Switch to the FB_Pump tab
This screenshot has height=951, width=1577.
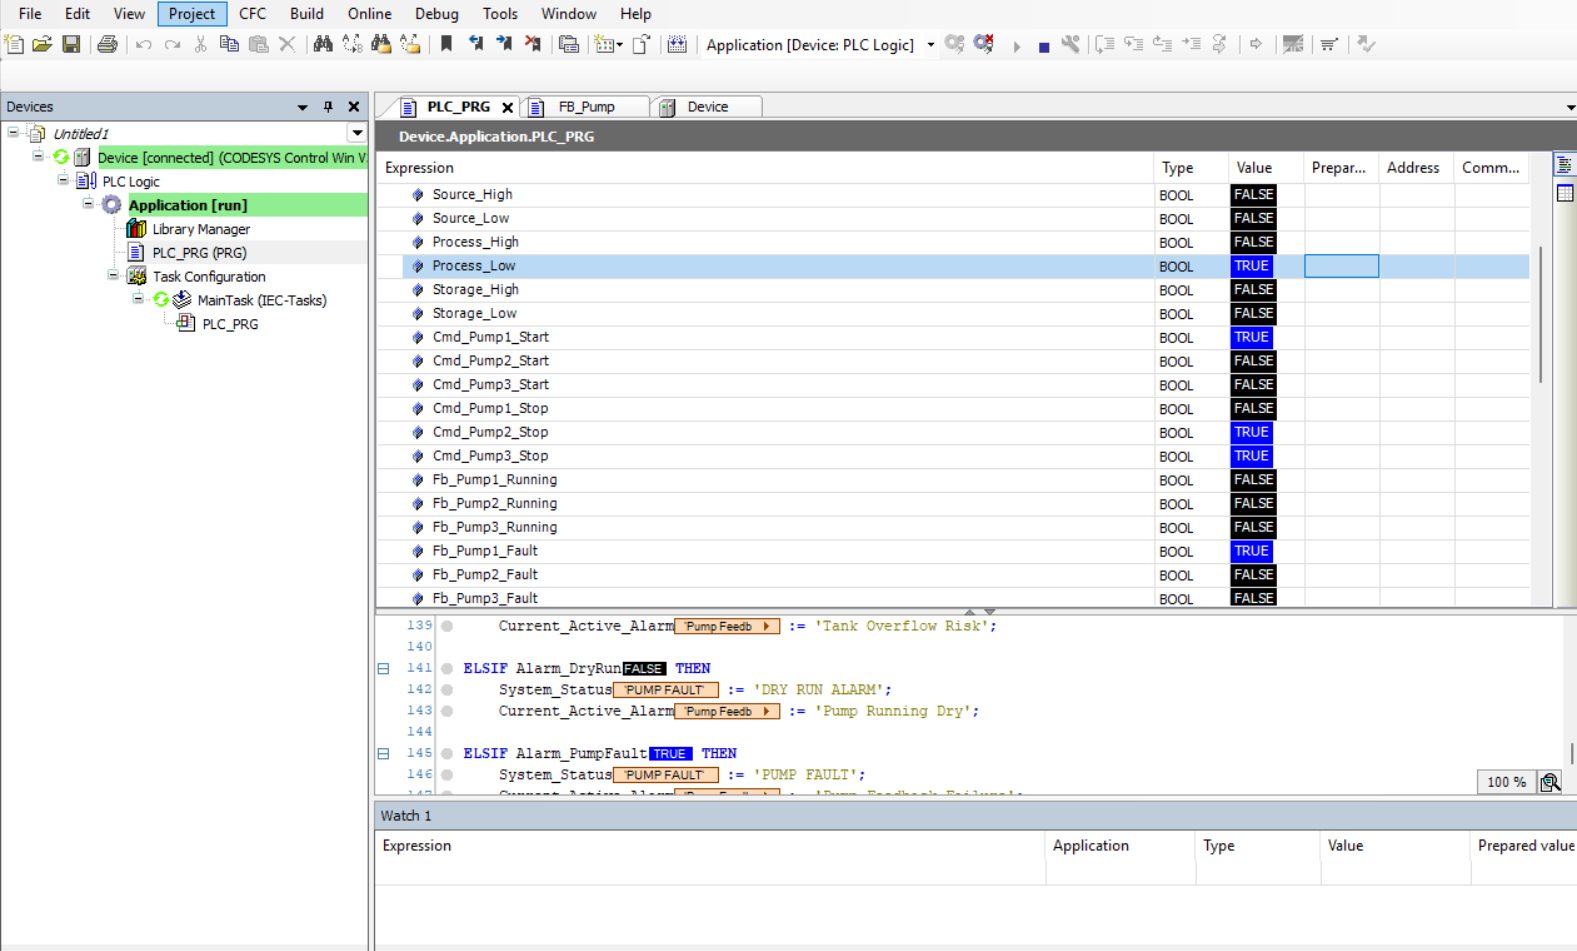tap(586, 107)
